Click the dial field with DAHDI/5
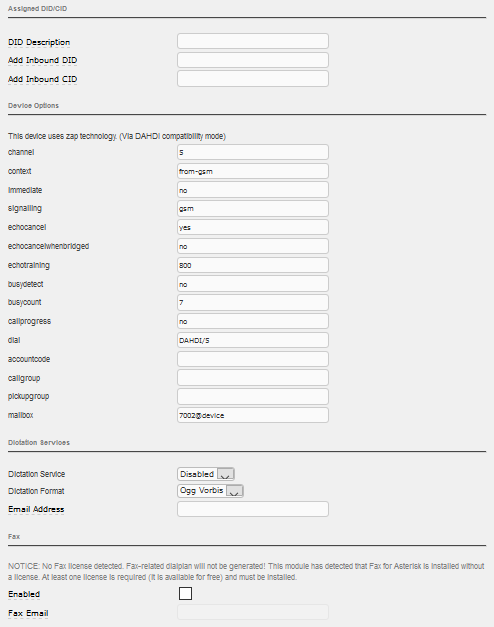 point(253,340)
